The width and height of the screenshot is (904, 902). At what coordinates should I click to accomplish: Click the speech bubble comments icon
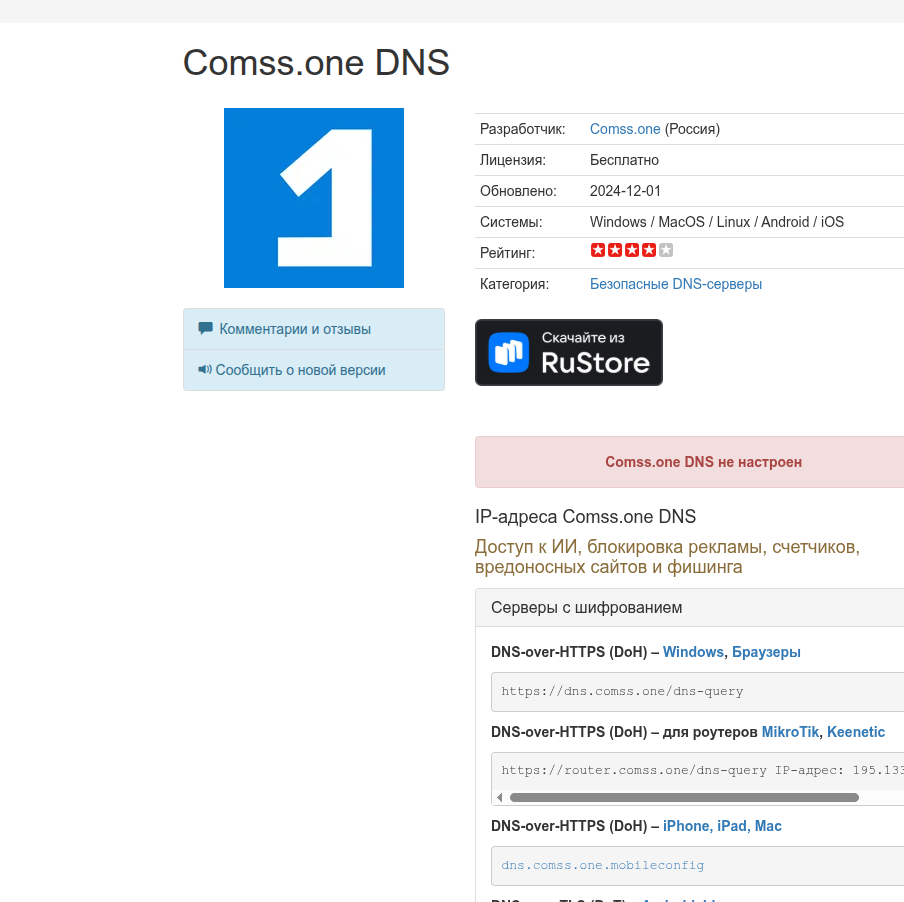tap(205, 329)
